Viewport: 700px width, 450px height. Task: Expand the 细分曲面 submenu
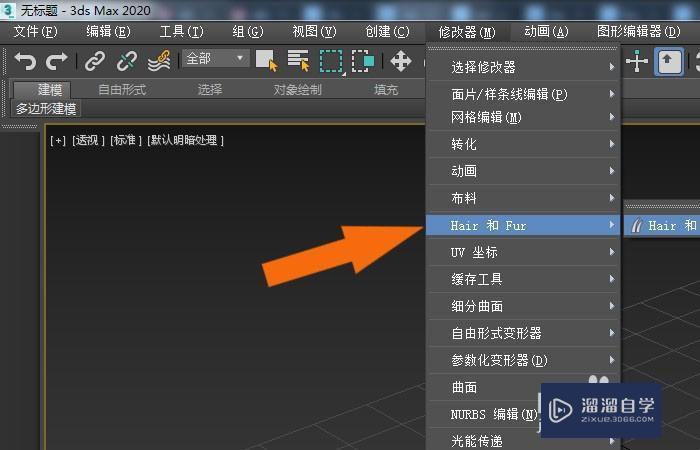[x=523, y=306]
